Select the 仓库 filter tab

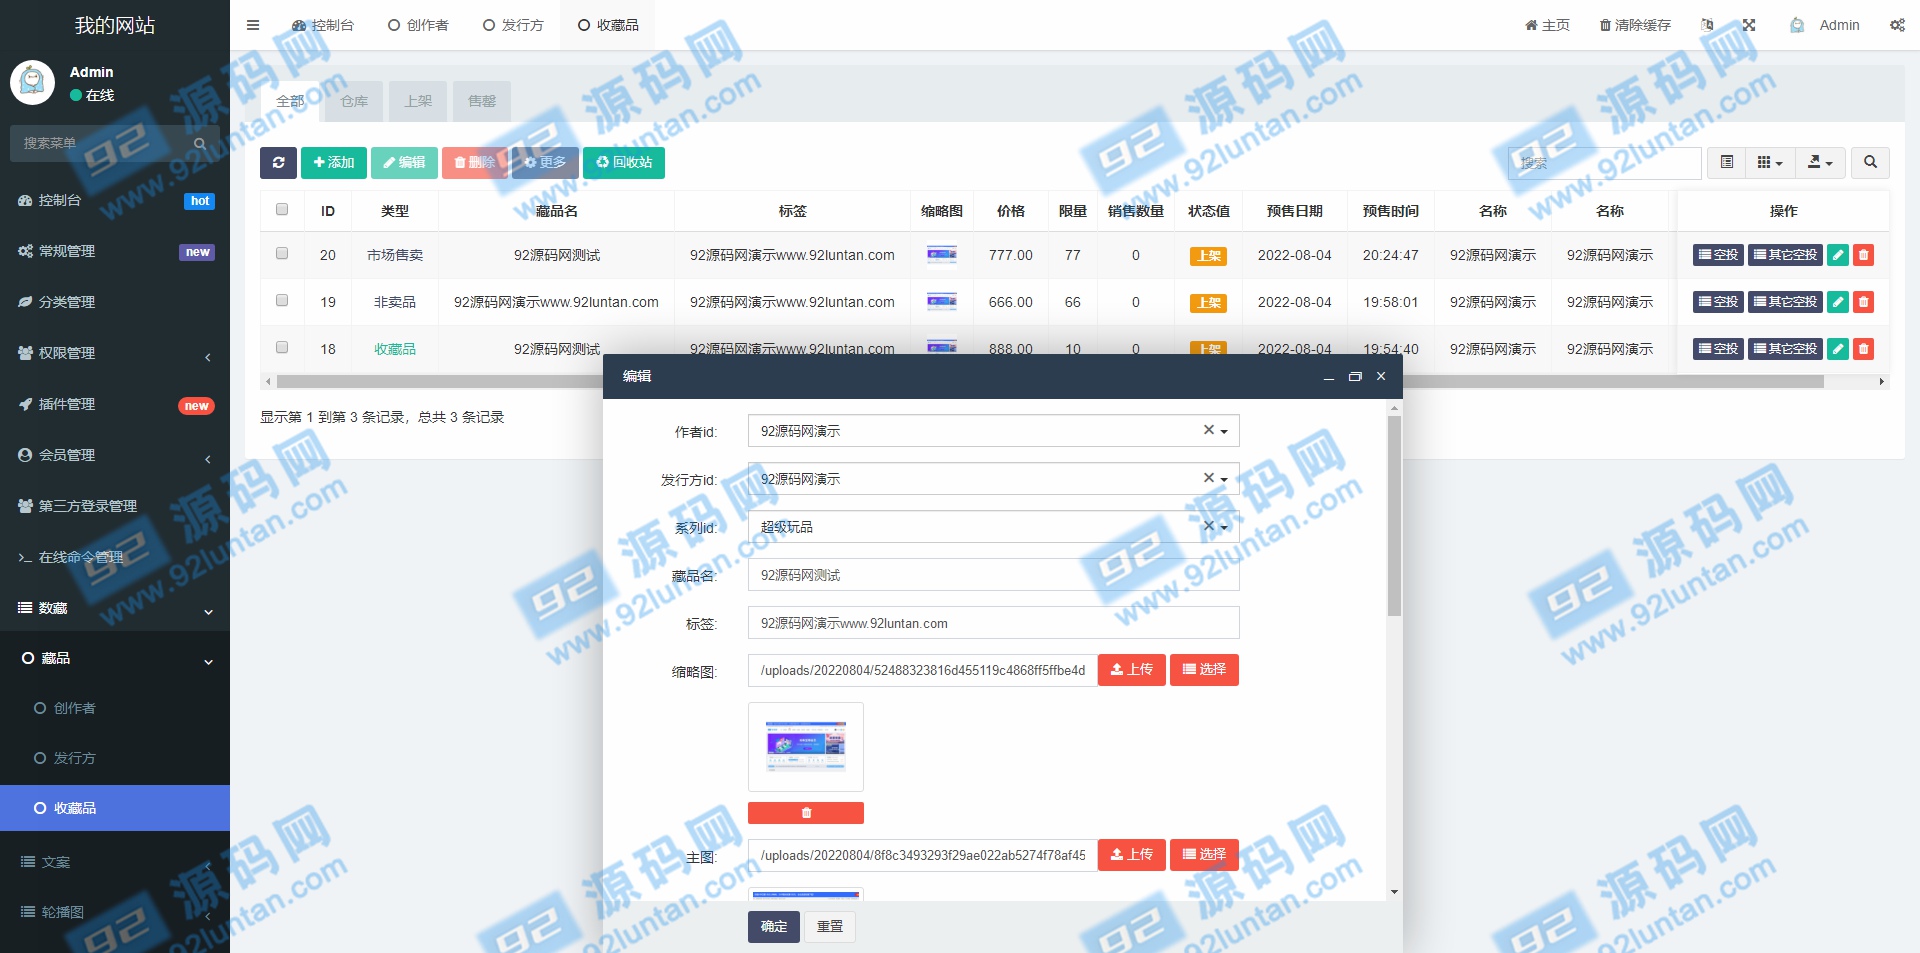(354, 101)
